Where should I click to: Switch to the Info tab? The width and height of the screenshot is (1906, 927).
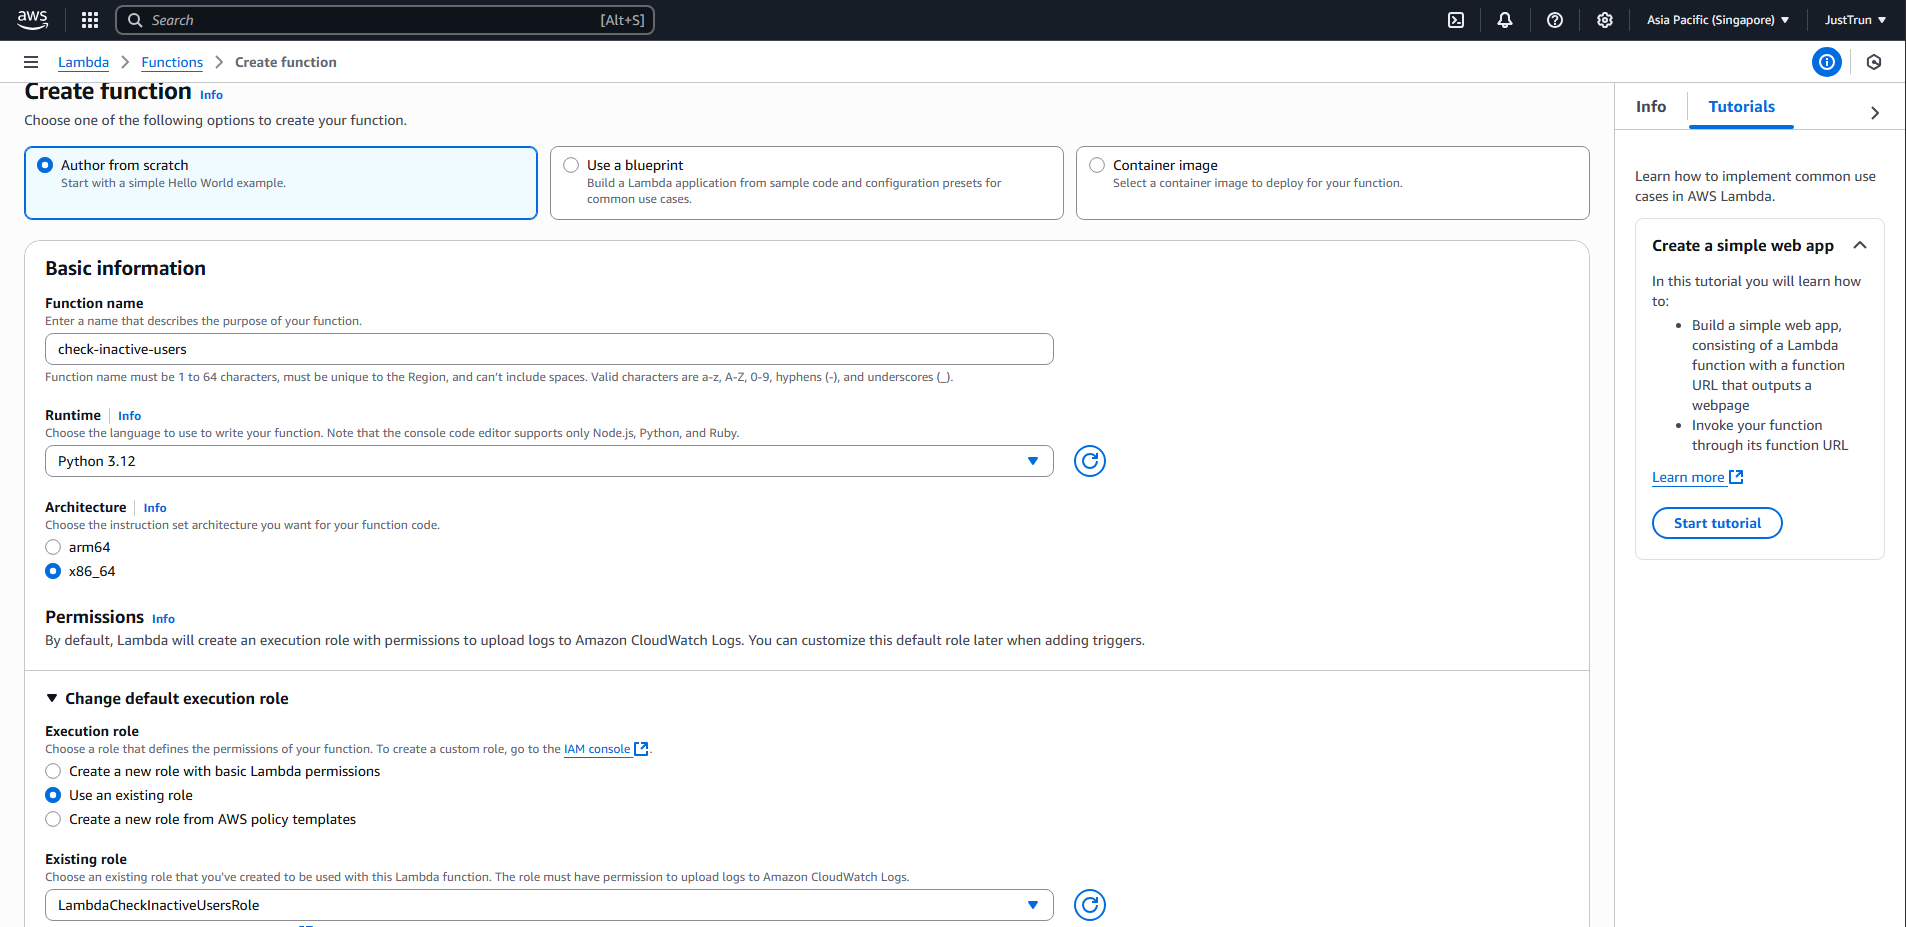tap(1651, 106)
